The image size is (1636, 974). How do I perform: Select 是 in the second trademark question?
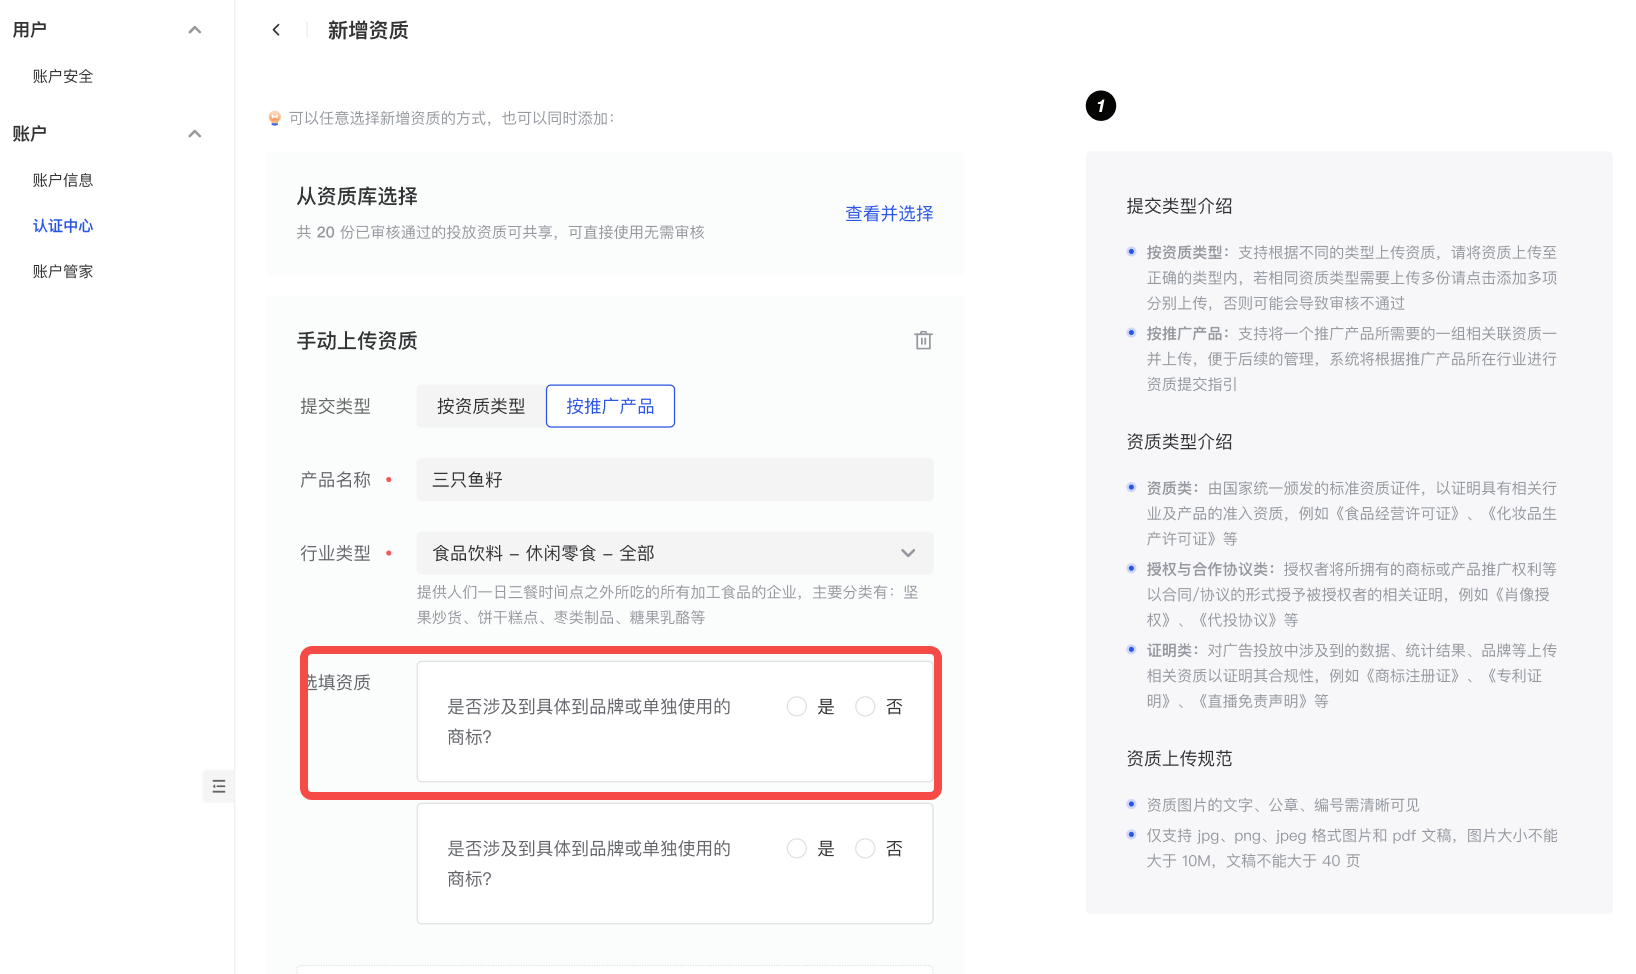pos(797,849)
